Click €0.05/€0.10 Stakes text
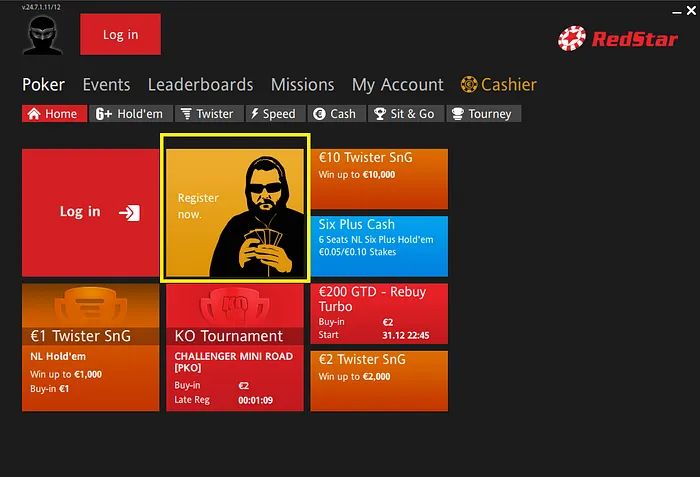The image size is (700, 477). click(x=357, y=252)
